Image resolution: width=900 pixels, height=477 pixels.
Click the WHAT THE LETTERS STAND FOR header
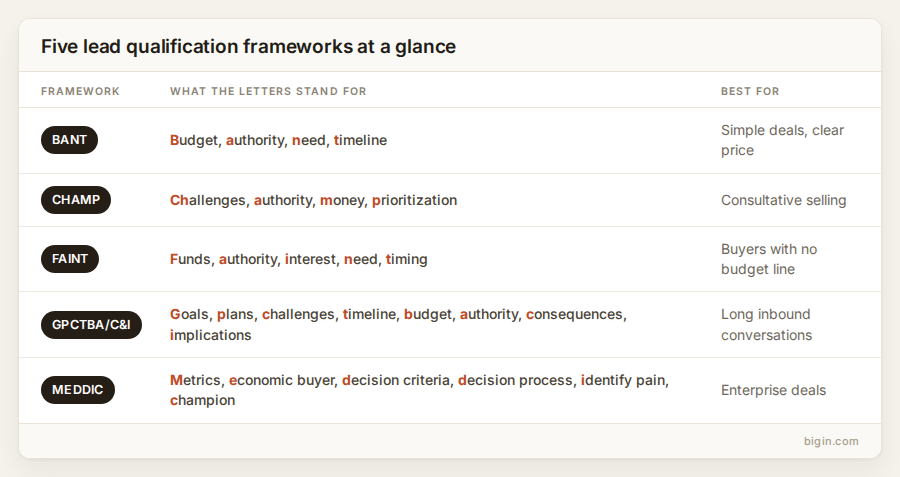(x=268, y=91)
